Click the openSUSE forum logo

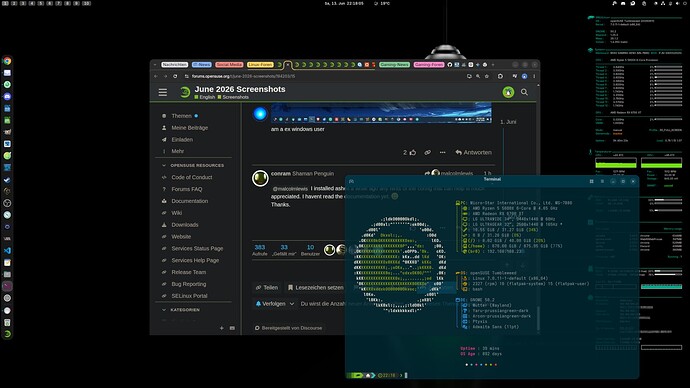[185, 92]
